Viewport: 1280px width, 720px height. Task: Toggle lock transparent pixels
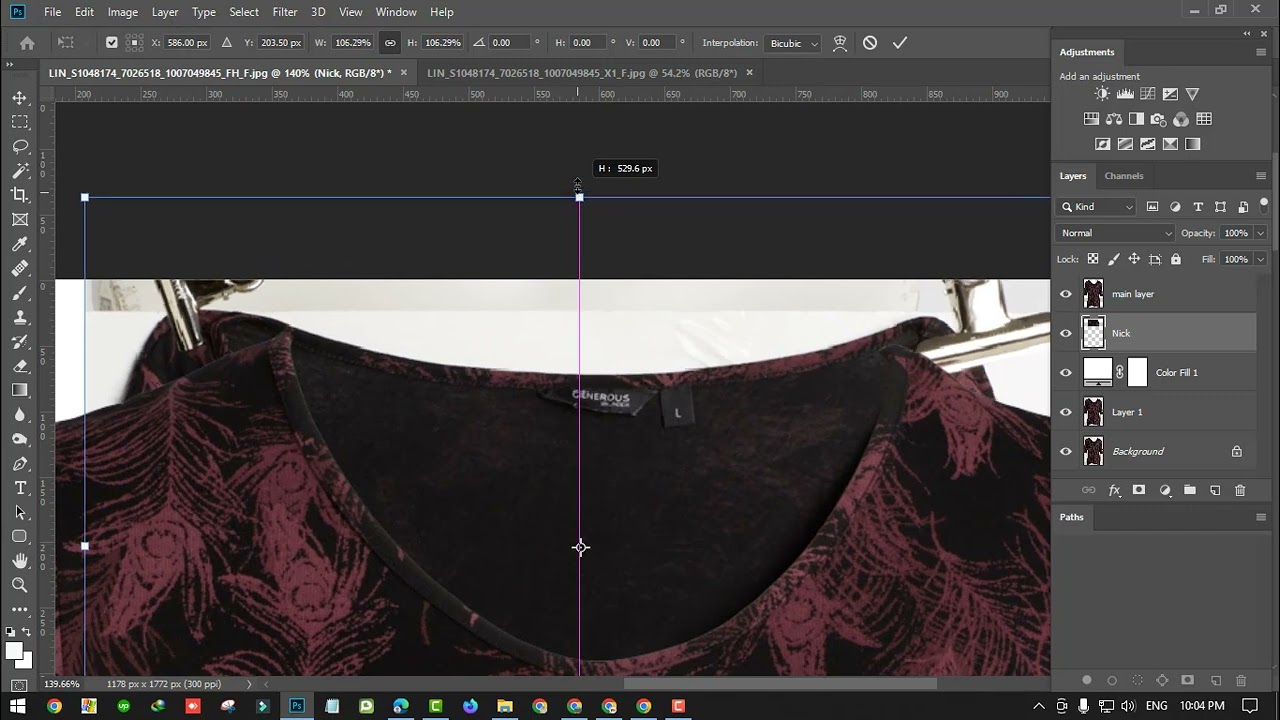(x=1093, y=259)
